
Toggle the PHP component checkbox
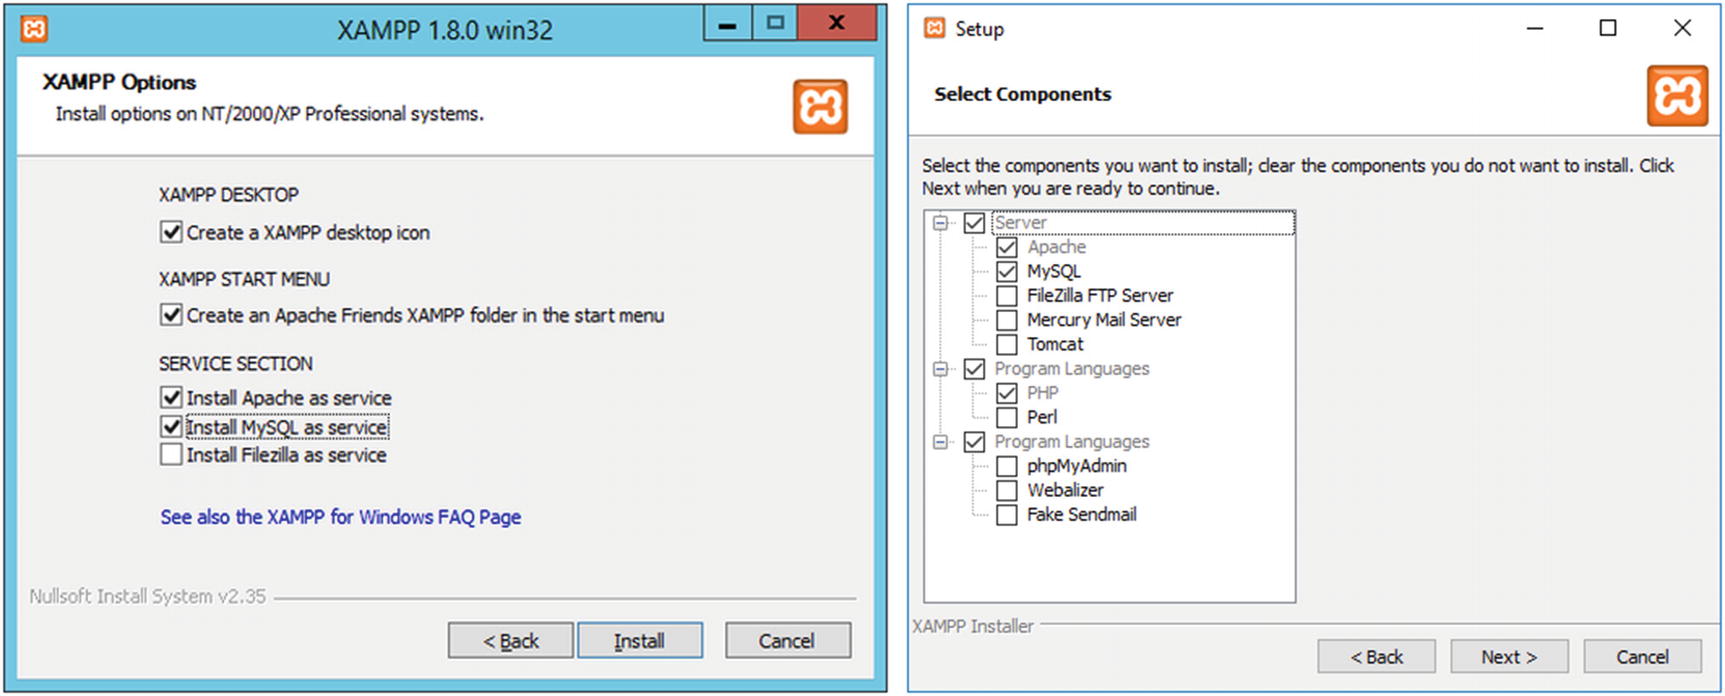click(x=1007, y=393)
